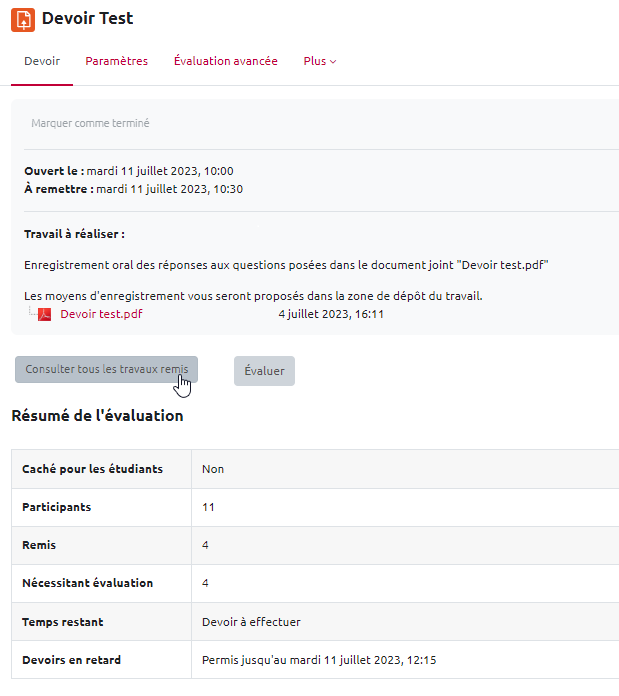Go to the Évaluation avancée tab

coord(225,61)
